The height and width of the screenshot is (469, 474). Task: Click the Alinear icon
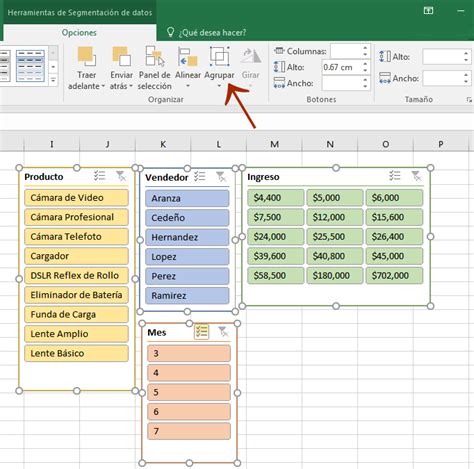[188, 56]
